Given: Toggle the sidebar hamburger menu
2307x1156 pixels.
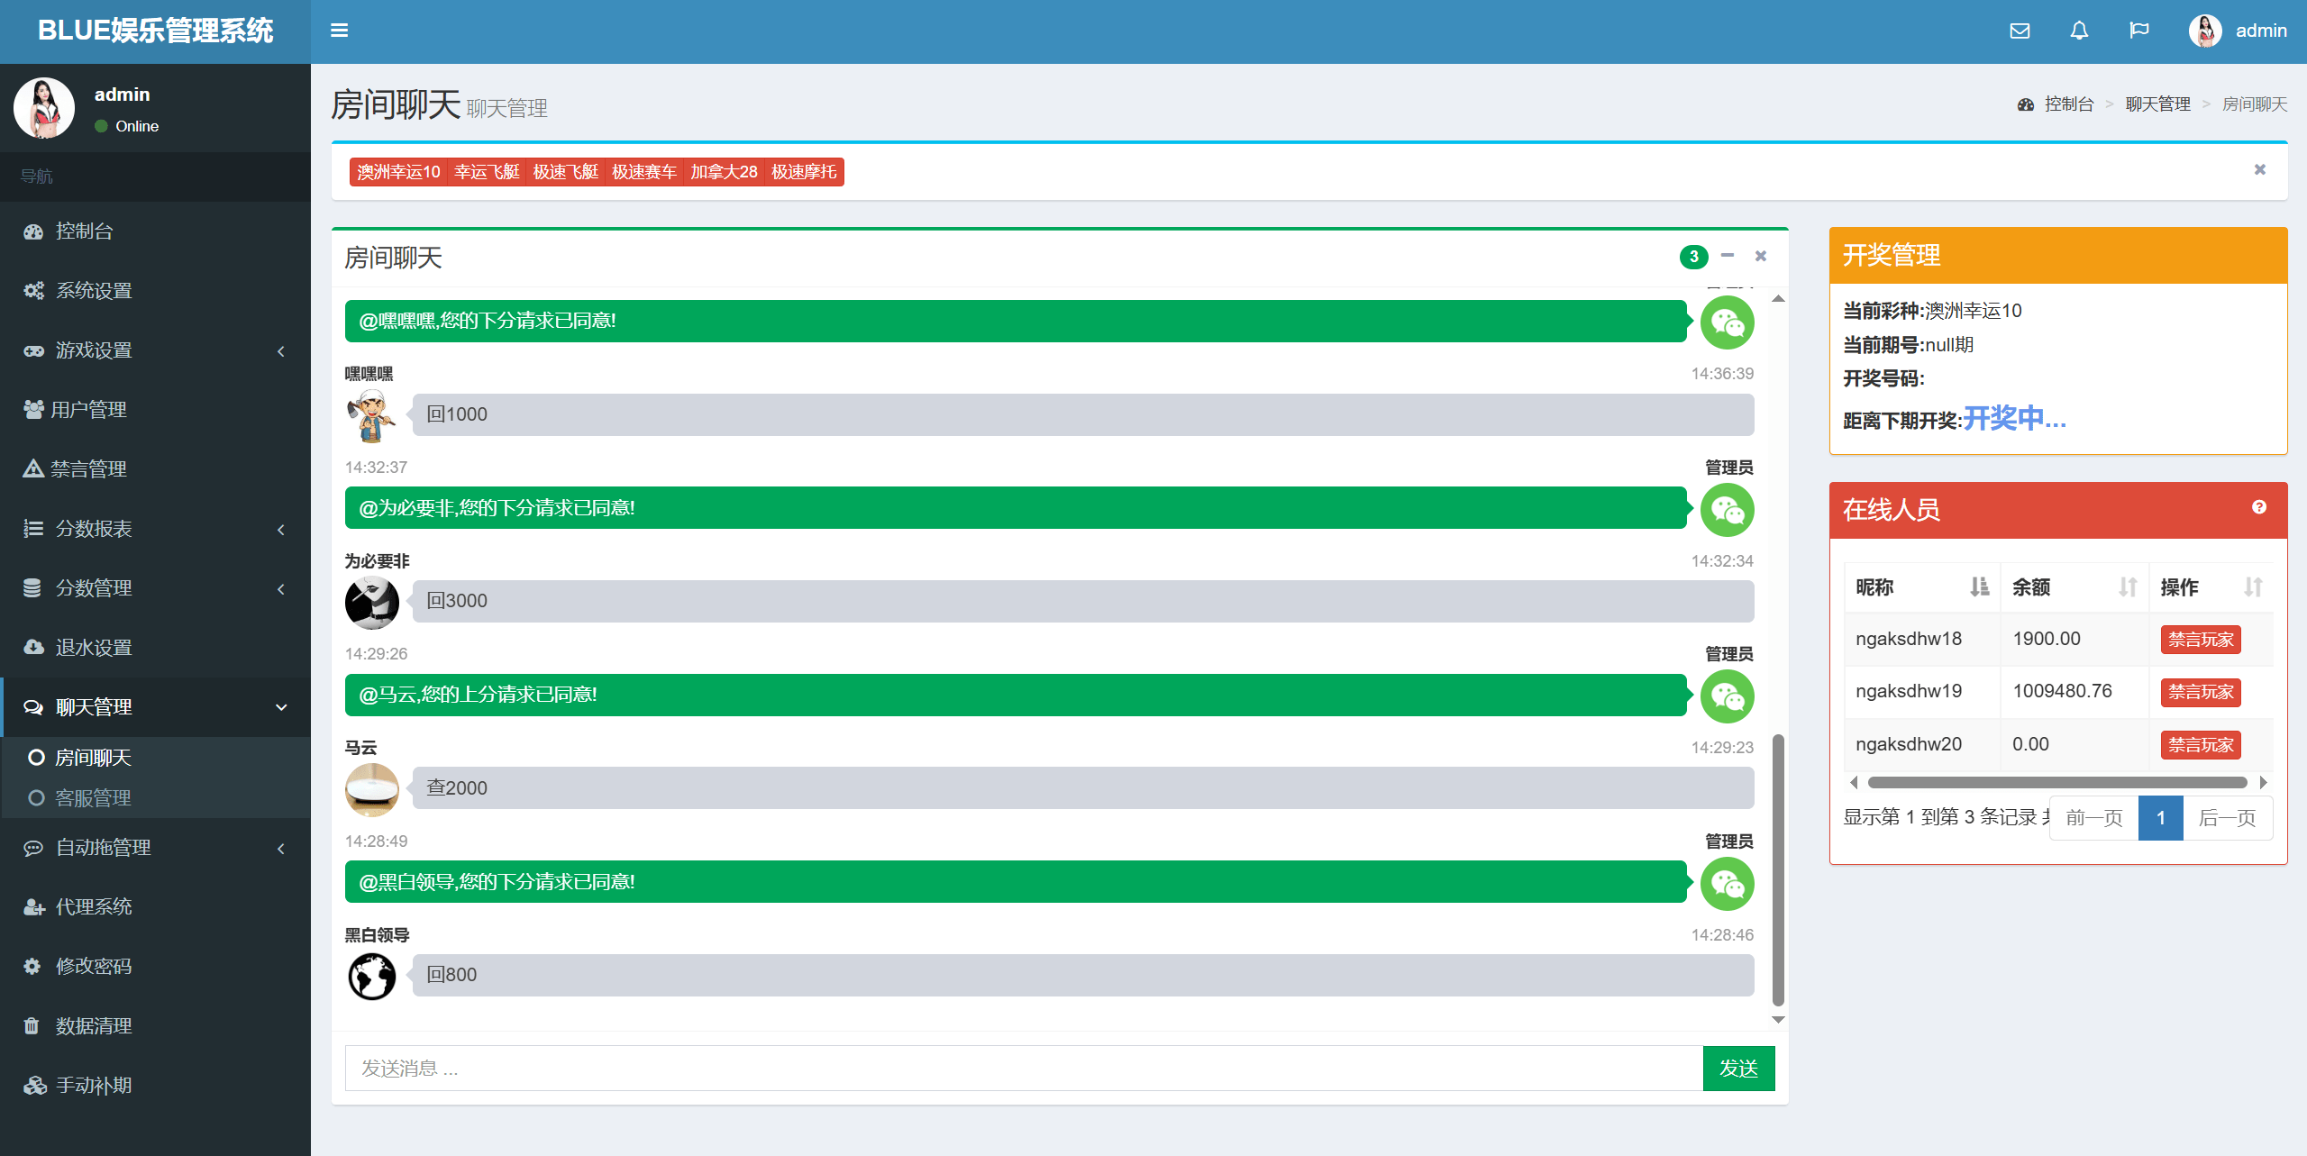Looking at the screenshot, I should [339, 30].
